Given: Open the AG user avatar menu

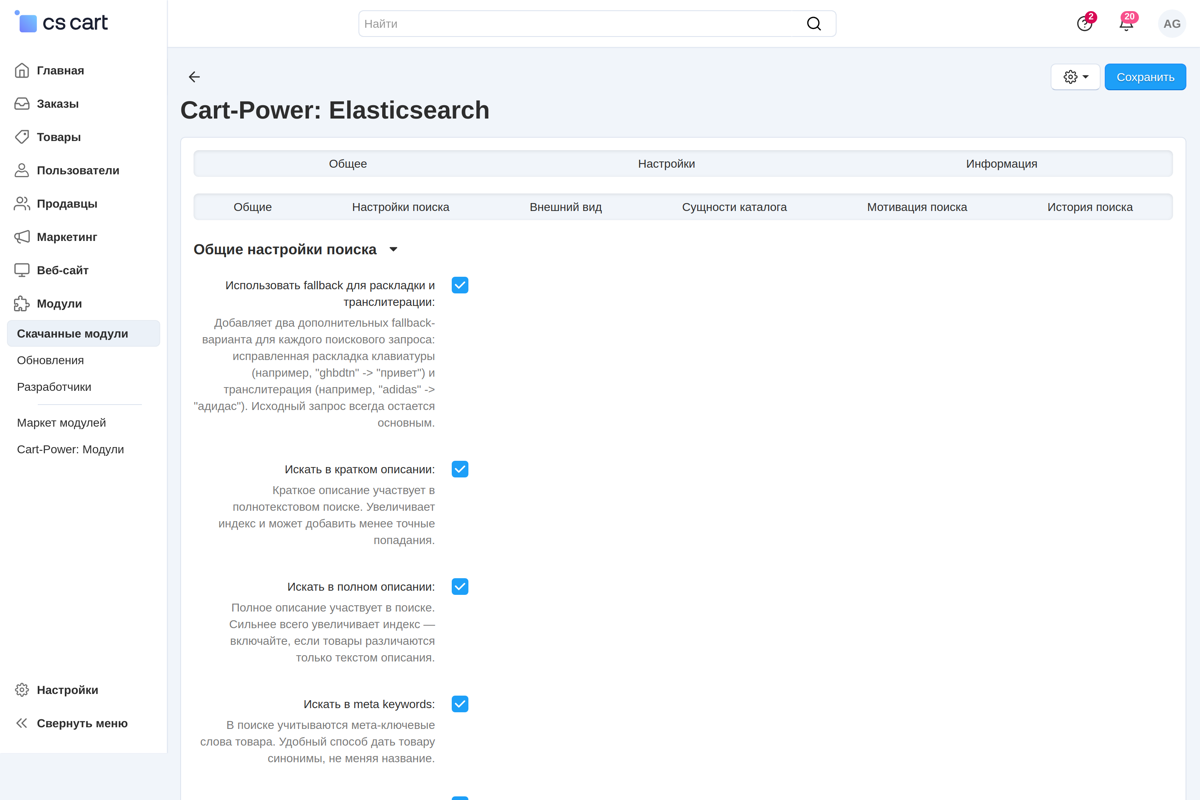Looking at the screenshot, I should [1172, 24].
